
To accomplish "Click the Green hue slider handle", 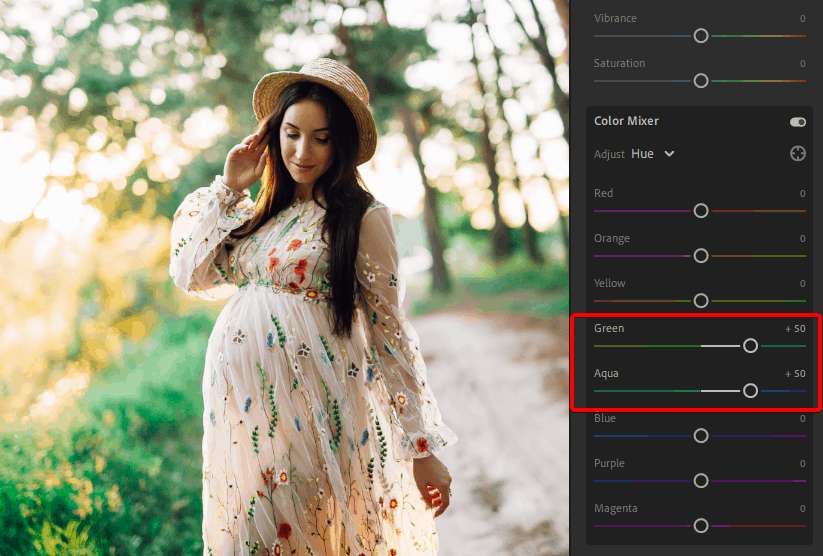I will point(750,345).
